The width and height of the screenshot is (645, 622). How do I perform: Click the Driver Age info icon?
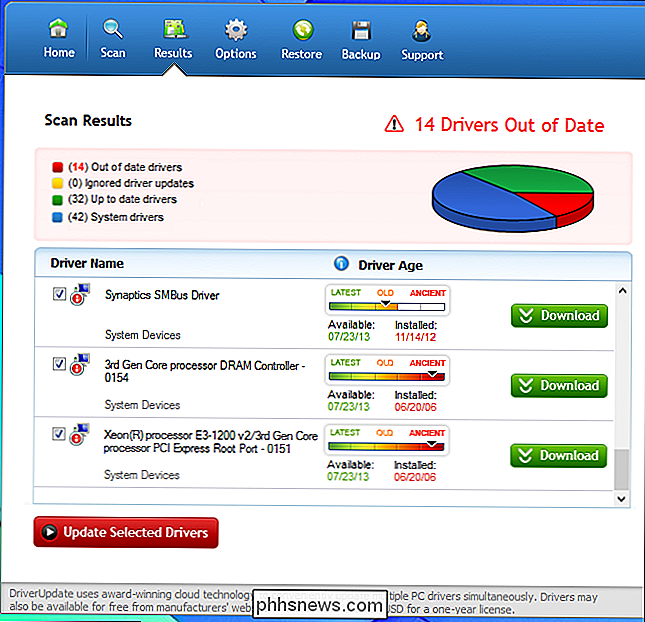[x=341, y=263]
